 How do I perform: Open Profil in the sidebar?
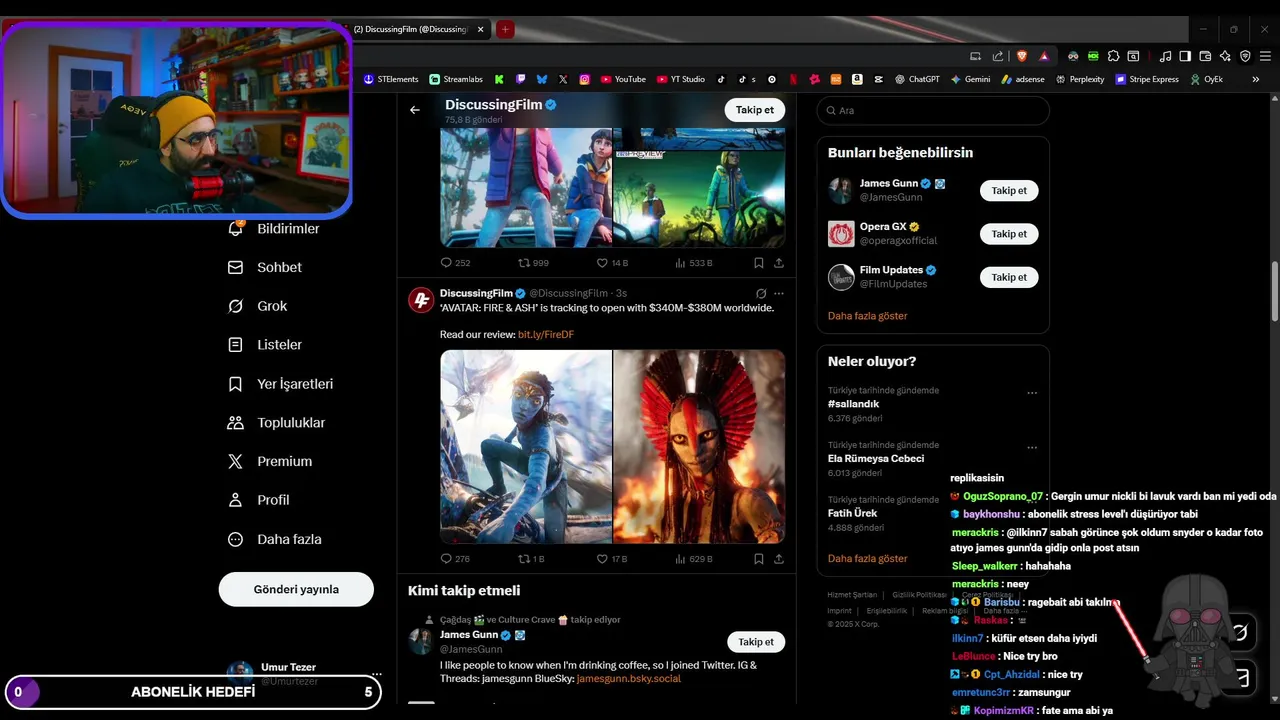pyautogui.click(x=258, y=500)
